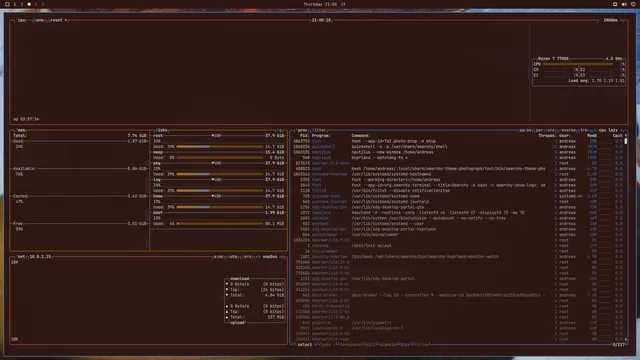Screen dimensions: 640x360
Task: Cycle the preset option in the cpu header
Action: coord(57,20)
